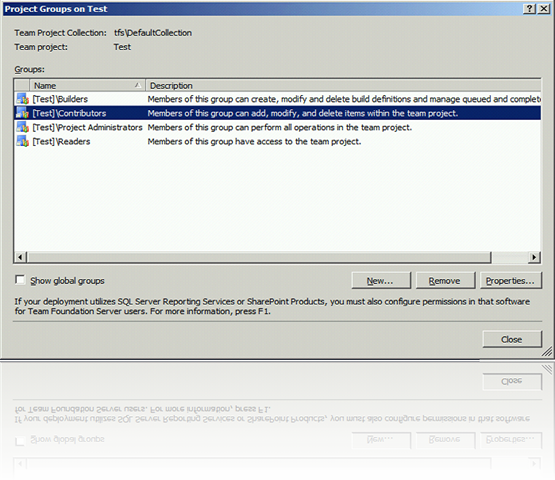Sort groups by the Description column header
The width and height of the screenshot is (555, 480).
[343, 86]
